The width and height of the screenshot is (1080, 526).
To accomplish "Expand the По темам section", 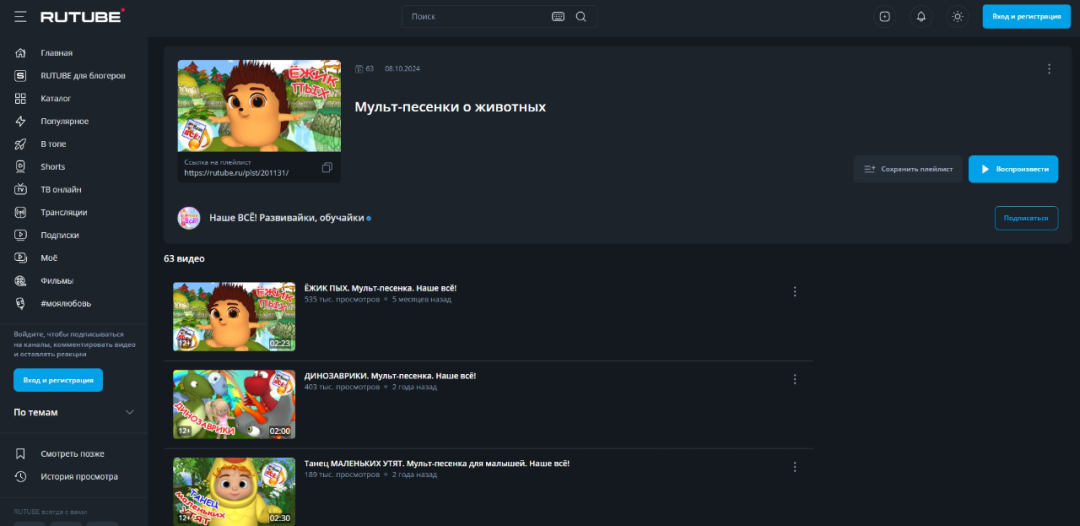I will 129,412.
